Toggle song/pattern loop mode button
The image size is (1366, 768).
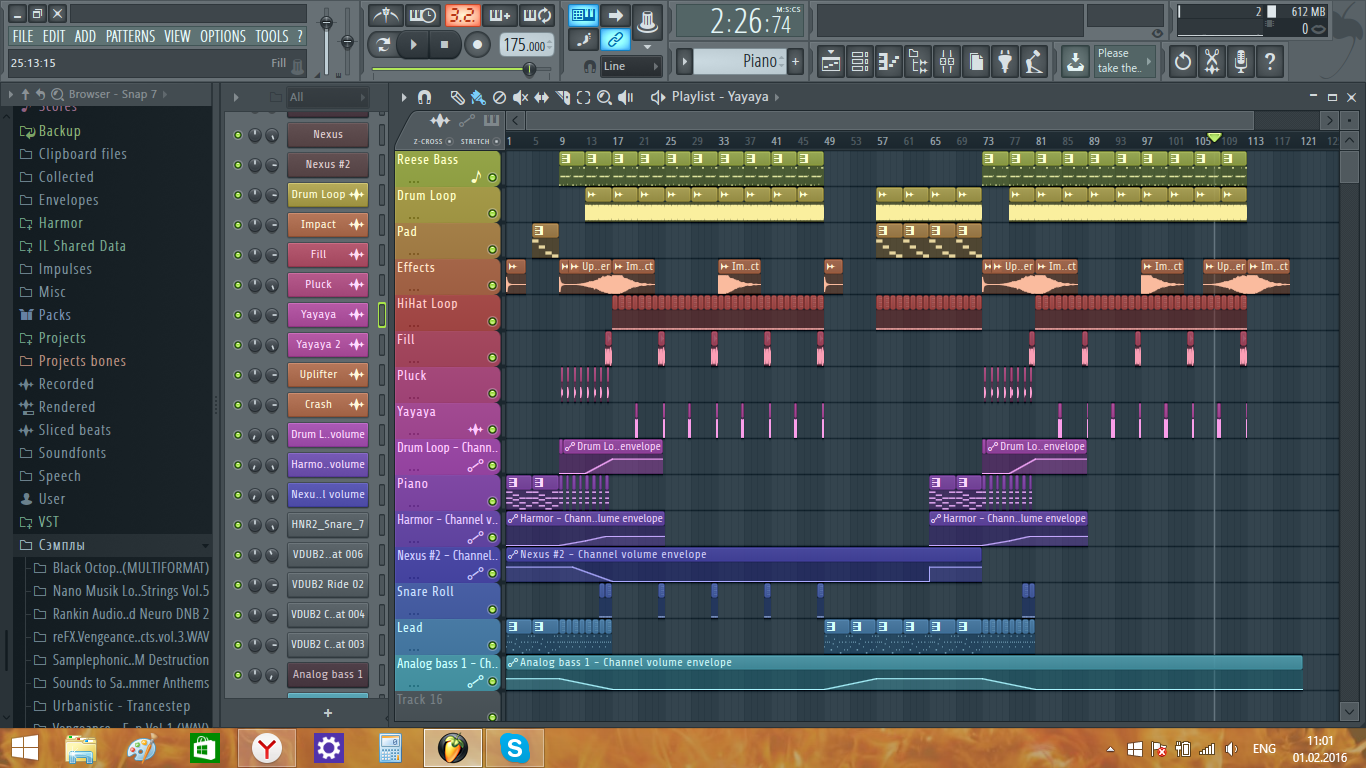coord(385,45)
